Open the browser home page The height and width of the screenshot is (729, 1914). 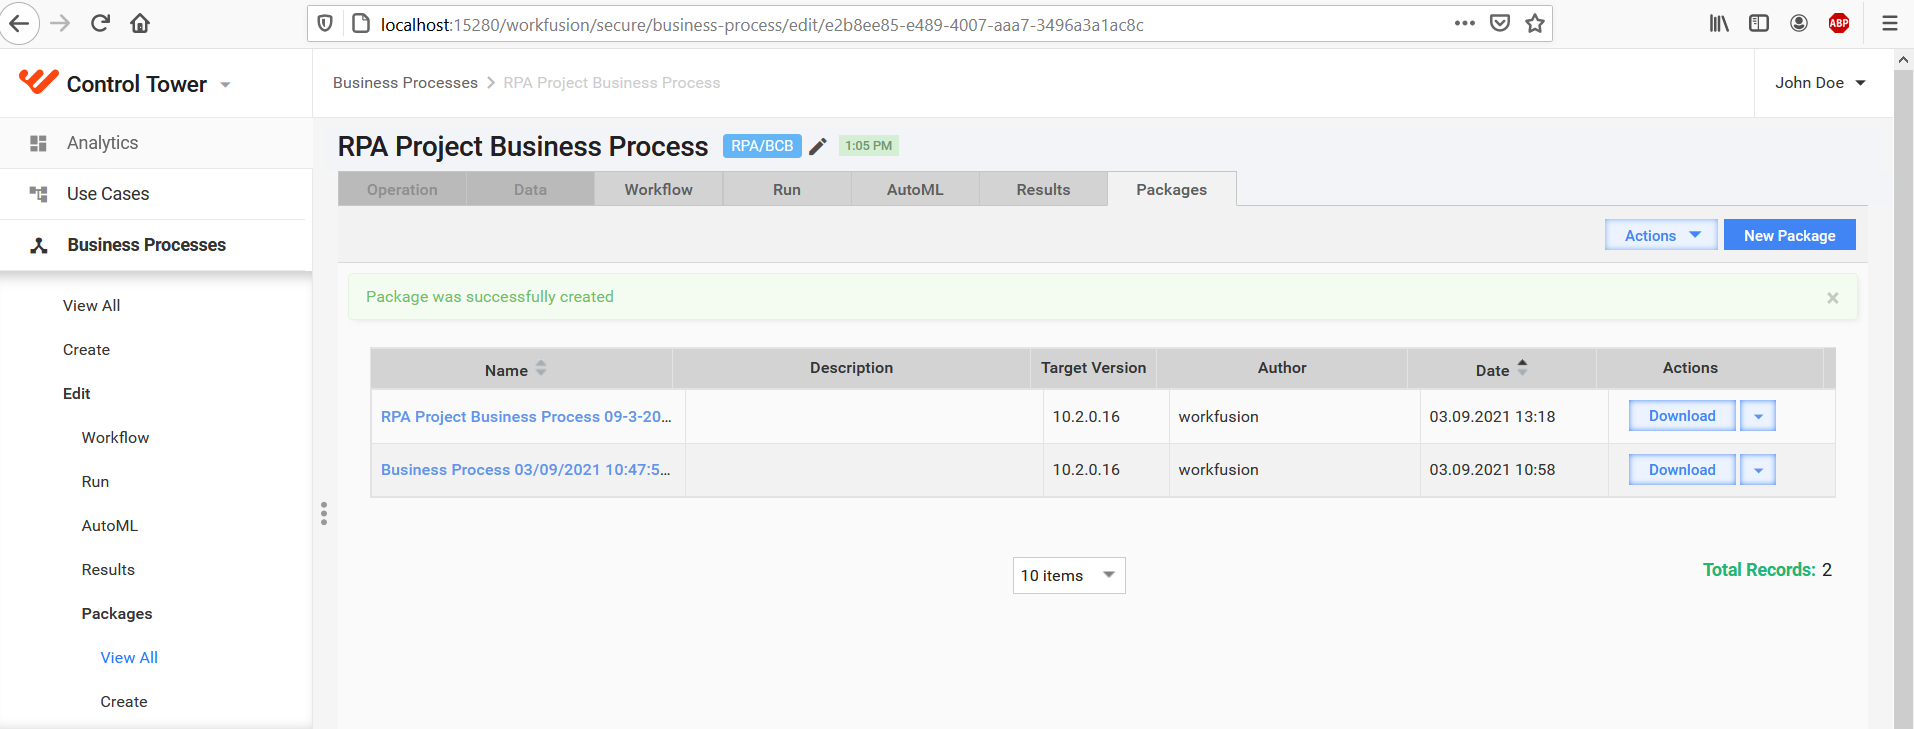(x=140, y=24)
